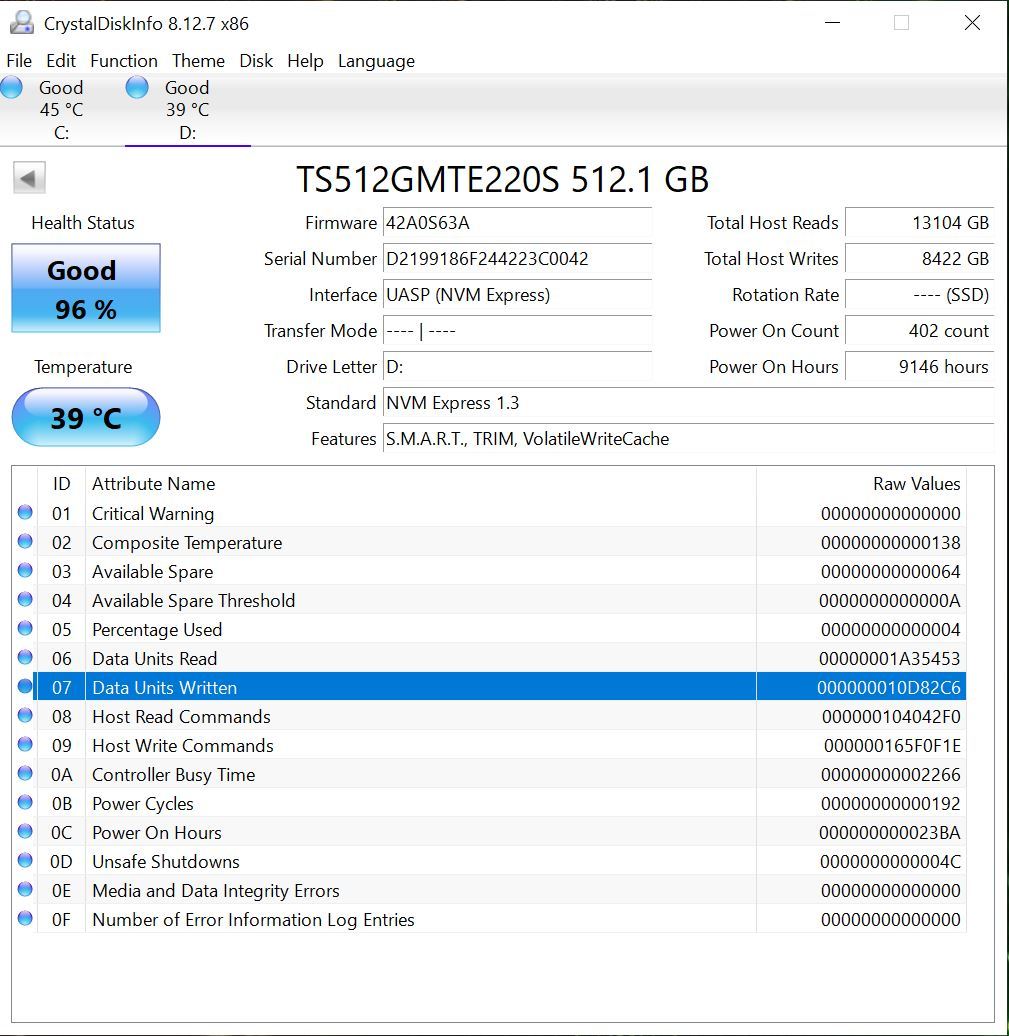The height and width of the screenshot is (1036, 1009).
Task: Click the status dot in the Available Spare row (ID 03)
Action: [25, 571]
